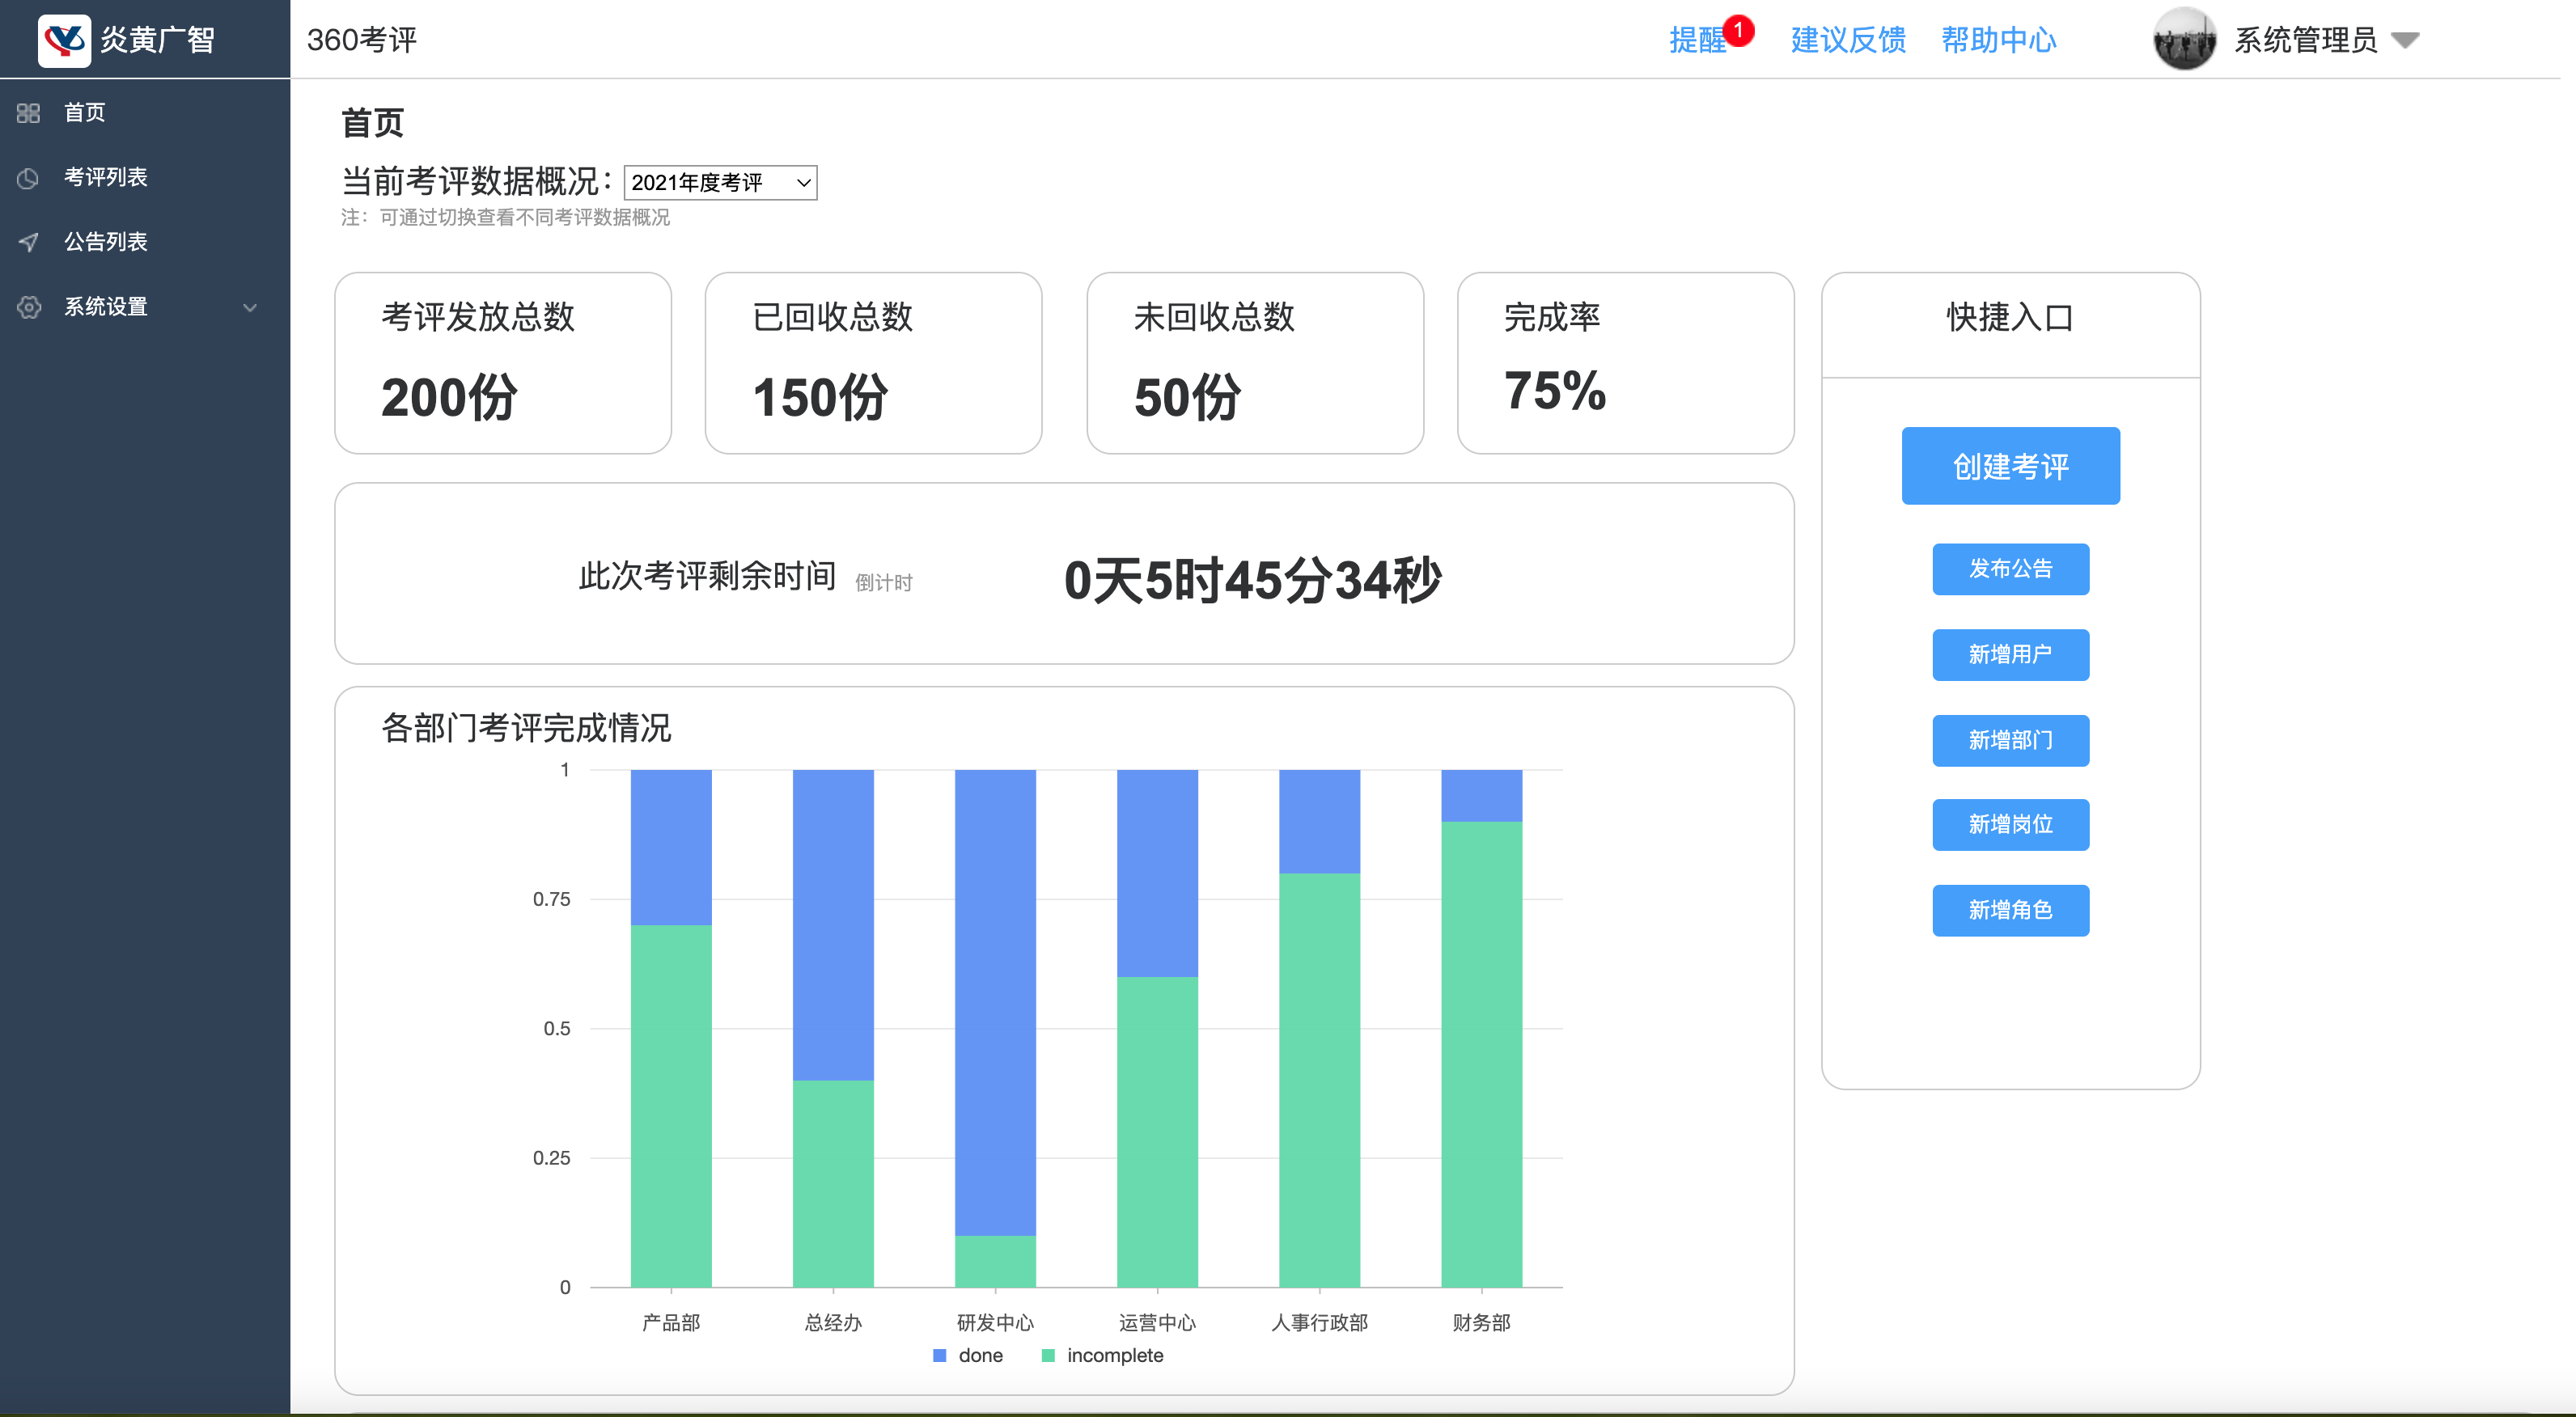Click the 运营中心 green bar segment

1157,1132
